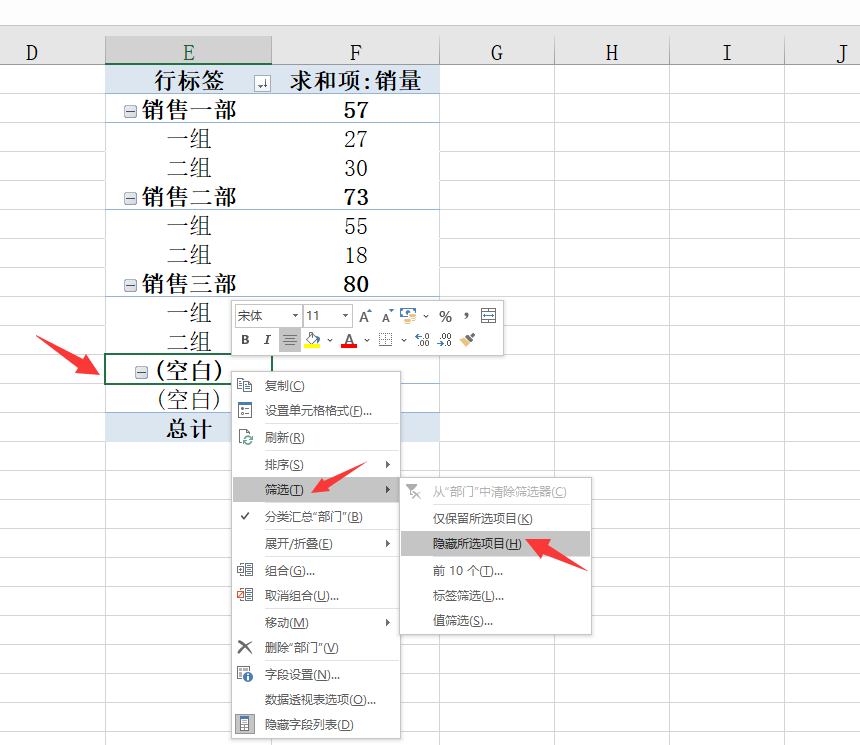Collapse the 销售二部 group
This screenshot has width=860, height=745.
(x=130, y=199)
